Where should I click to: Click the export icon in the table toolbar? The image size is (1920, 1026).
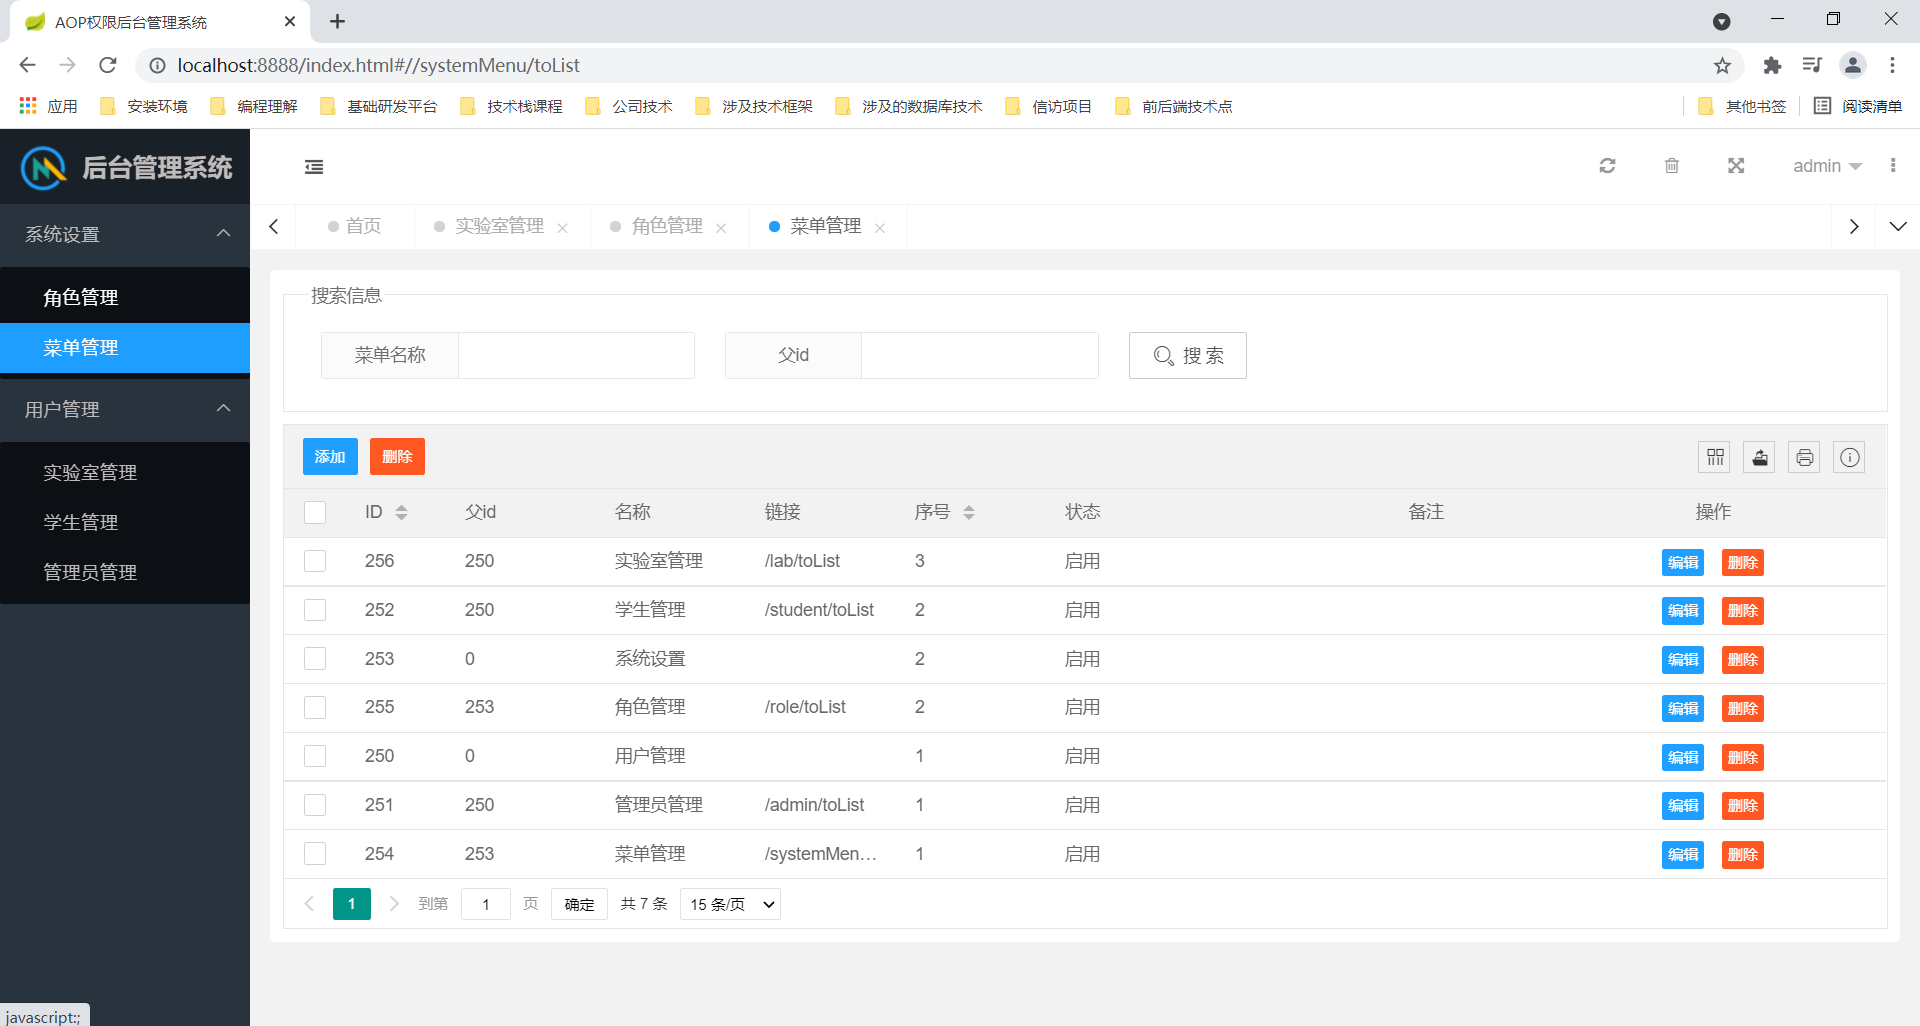pyautogui.click(x=1759, y=457)
